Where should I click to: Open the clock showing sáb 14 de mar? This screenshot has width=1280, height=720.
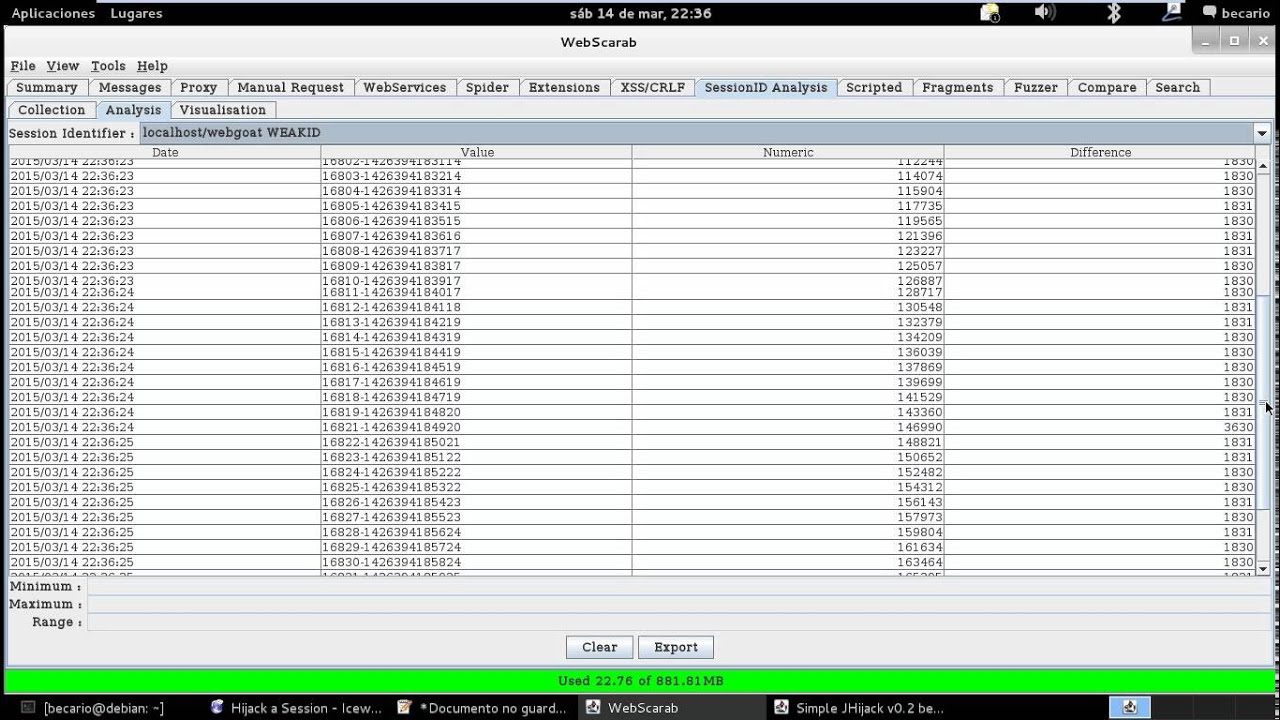pos(640,13)
